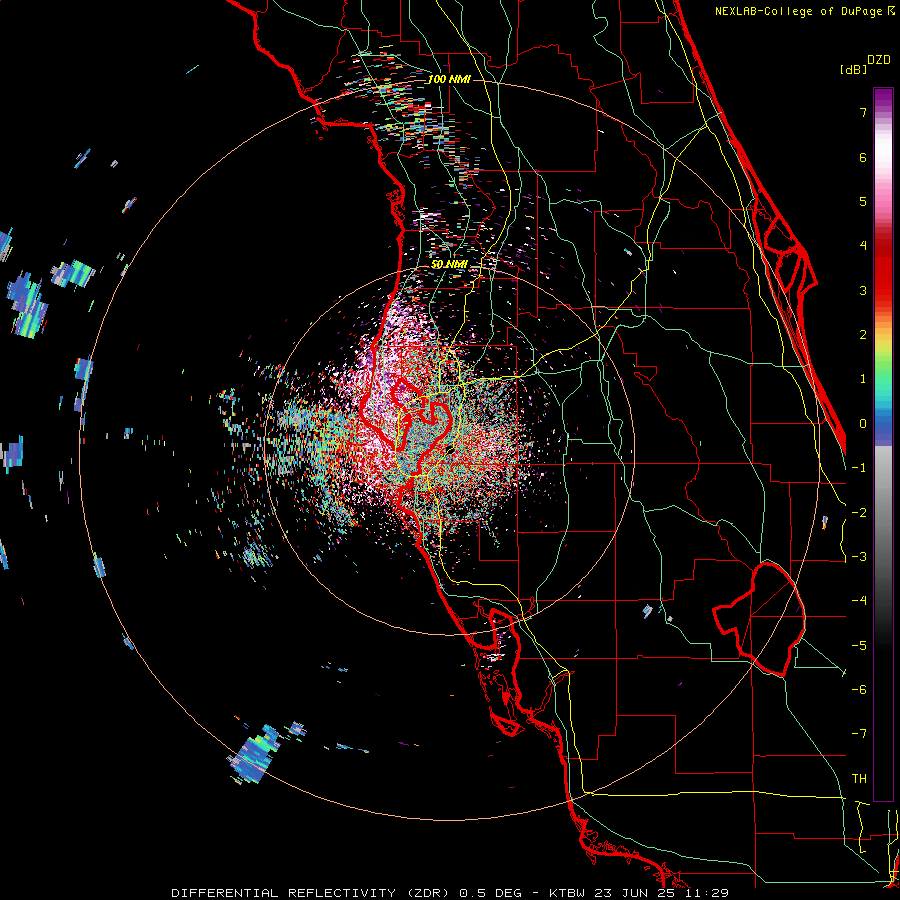The height and width of the screenshot is (900, 900).
Task: Click the DZD product label above the scale
Action: tap(879, 60)
